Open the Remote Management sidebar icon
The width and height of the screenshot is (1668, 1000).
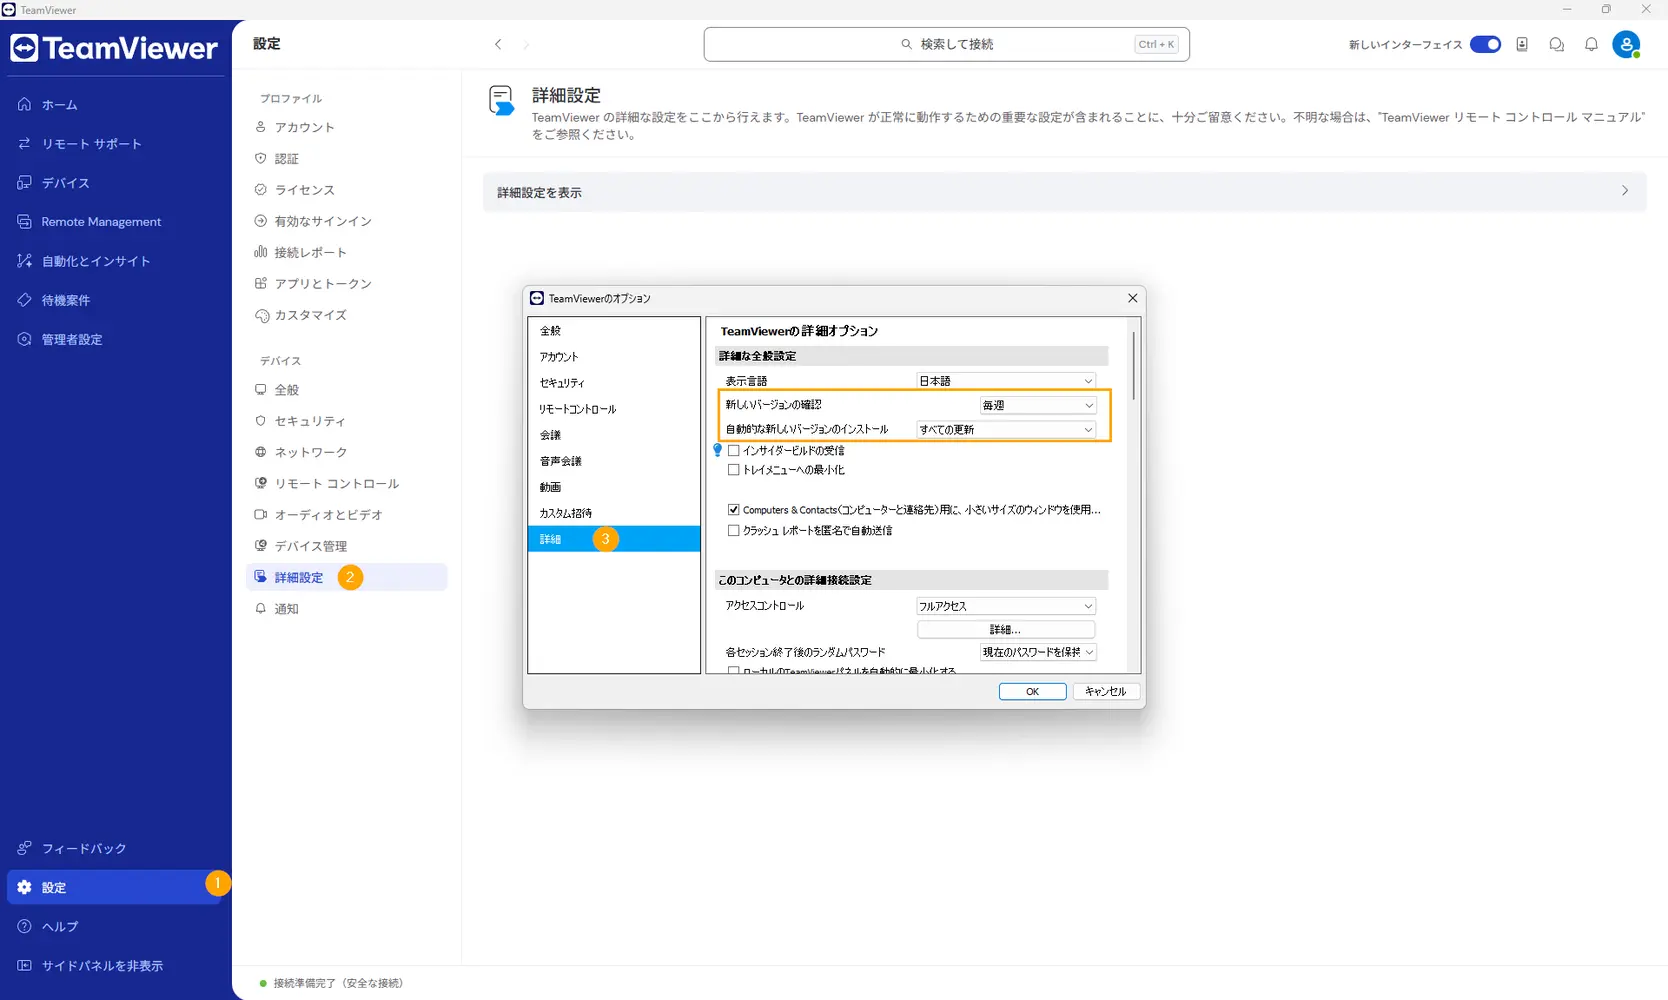point(24,221)
